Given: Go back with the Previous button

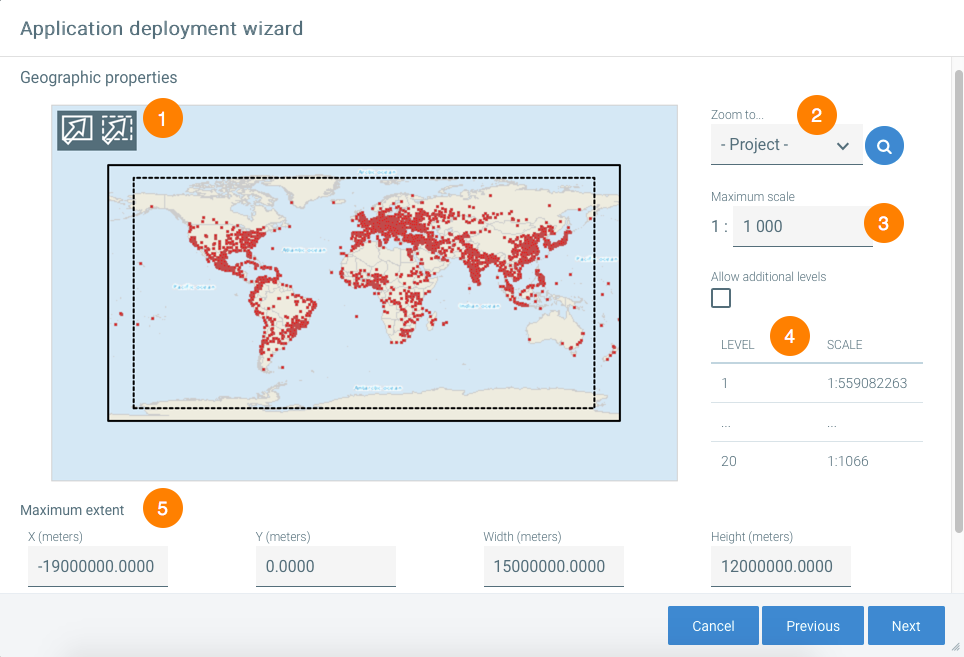Looking at the screenshot, I should tap(812, 626).
